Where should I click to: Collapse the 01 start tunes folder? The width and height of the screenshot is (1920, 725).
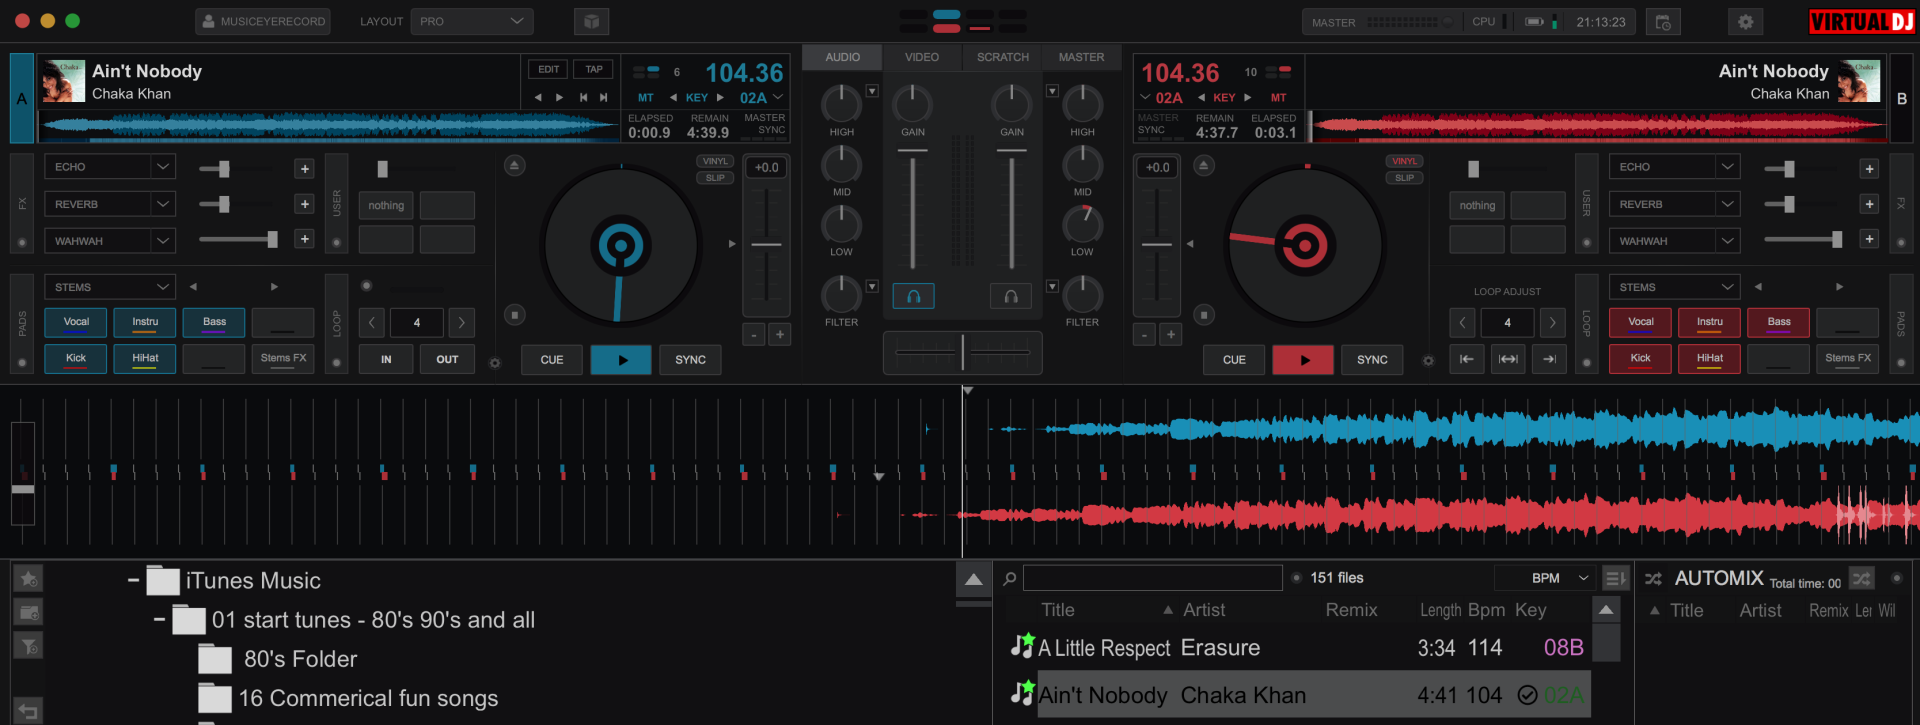pos(159,620)
